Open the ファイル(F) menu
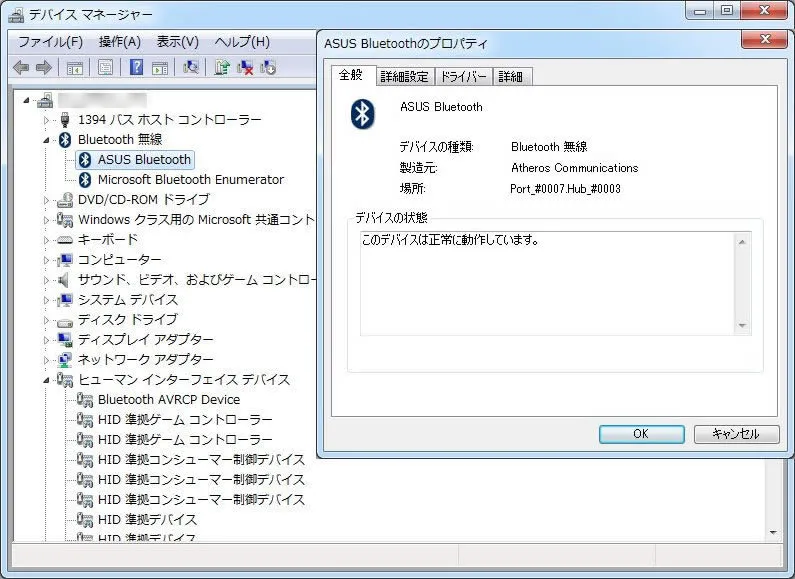This screenshot has width=795, height=579. [x=50, y=42]
